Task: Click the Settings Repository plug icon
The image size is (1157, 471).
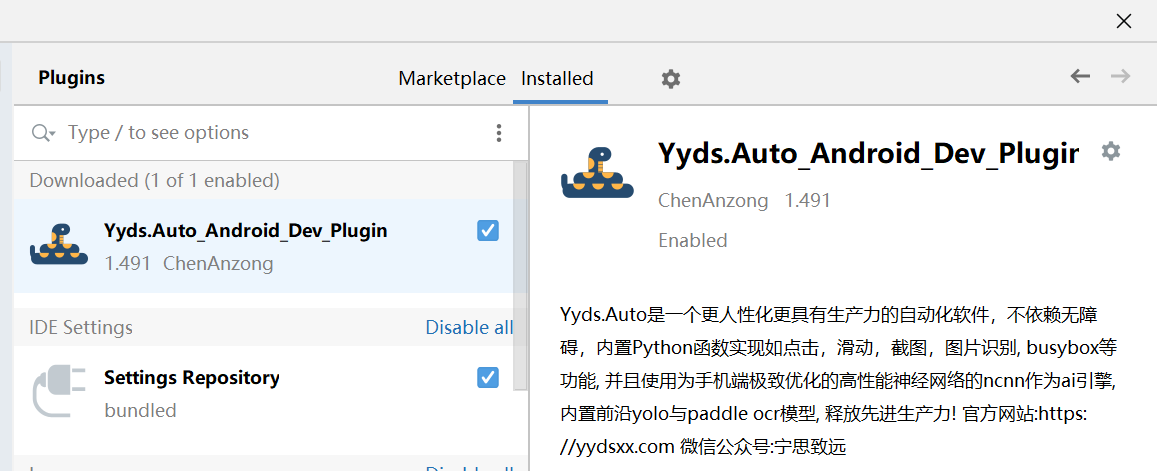Action: point(59,393)
